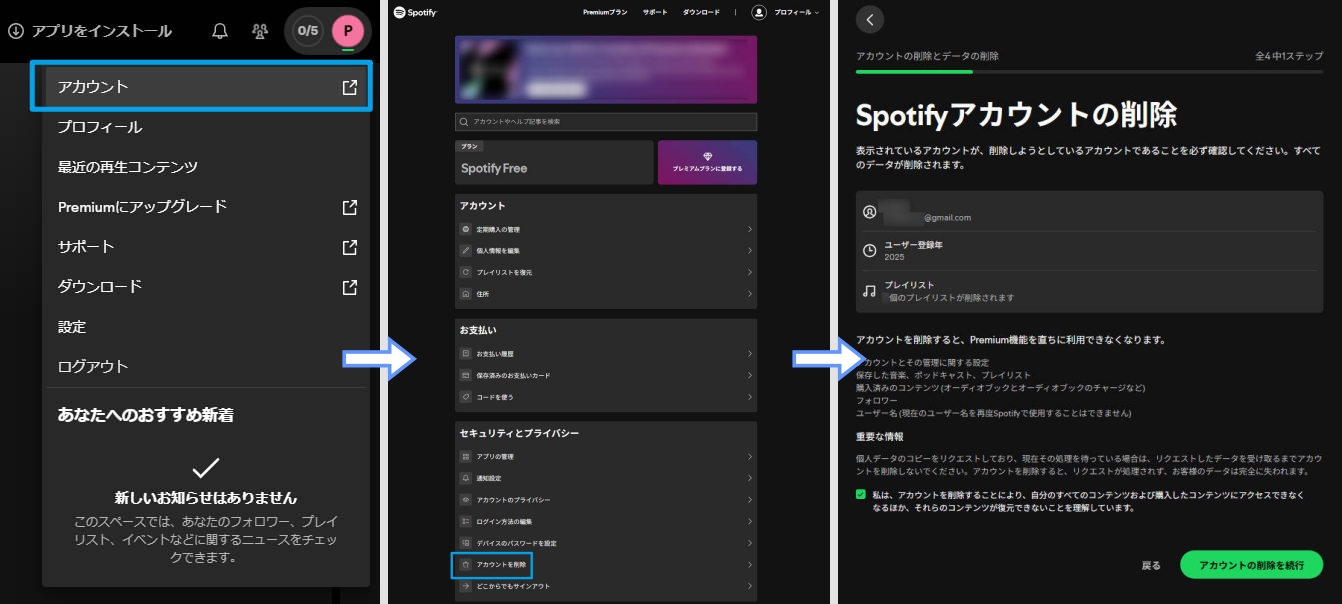1342x604 pixels.
Task: Click the Spotify Free plan card
Action: 554,162
